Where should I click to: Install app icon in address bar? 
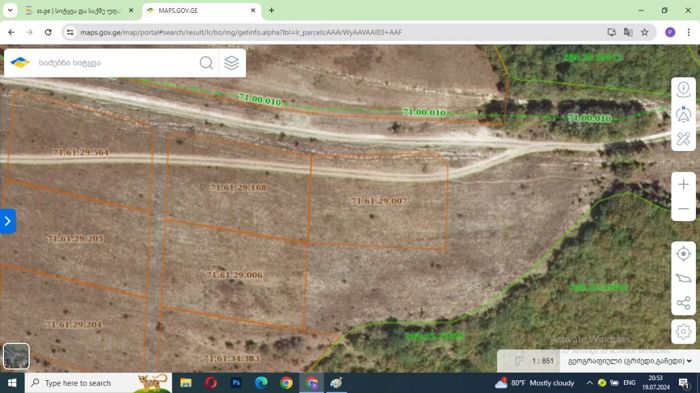pyautogui.click(x=612, y=32)
